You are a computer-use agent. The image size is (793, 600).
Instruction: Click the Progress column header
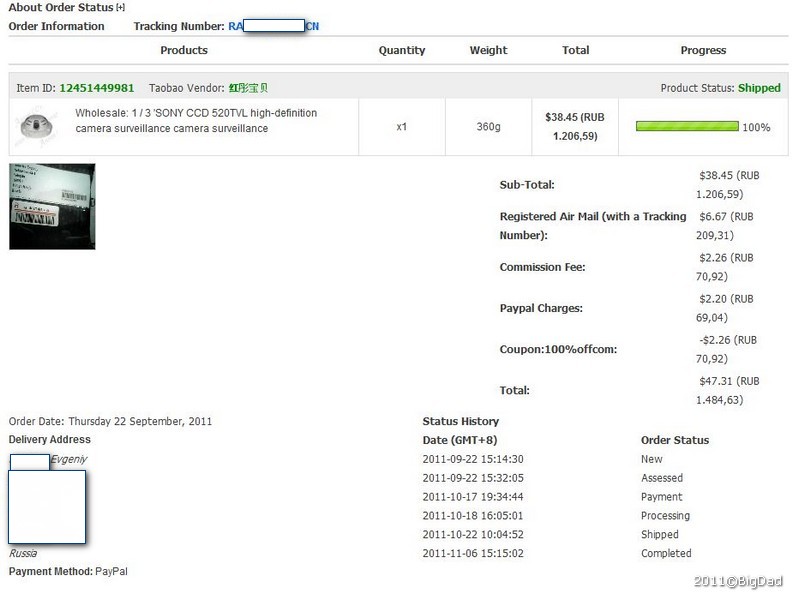(x=703, y=50)
